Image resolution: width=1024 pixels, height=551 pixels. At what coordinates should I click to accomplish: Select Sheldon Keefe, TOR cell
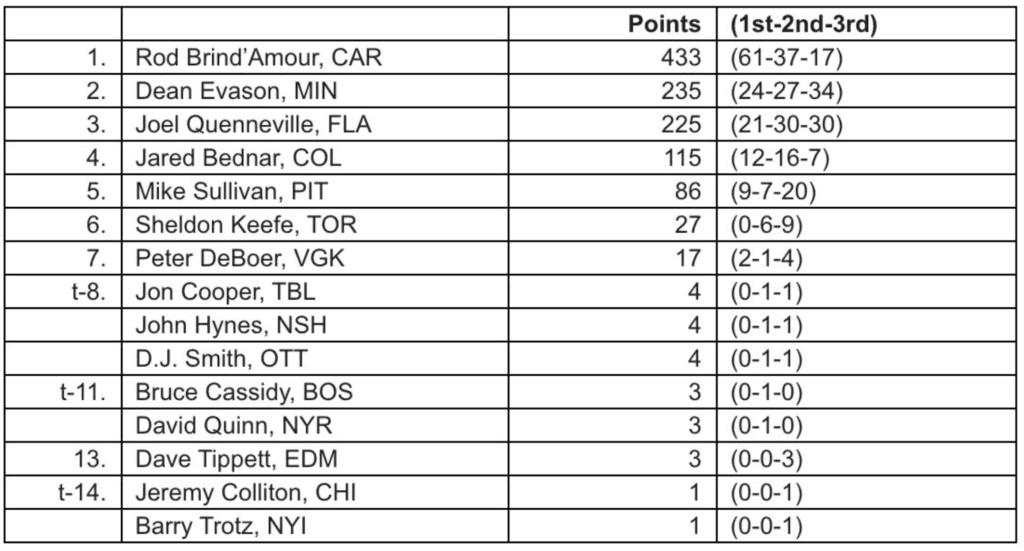point(245,225)
